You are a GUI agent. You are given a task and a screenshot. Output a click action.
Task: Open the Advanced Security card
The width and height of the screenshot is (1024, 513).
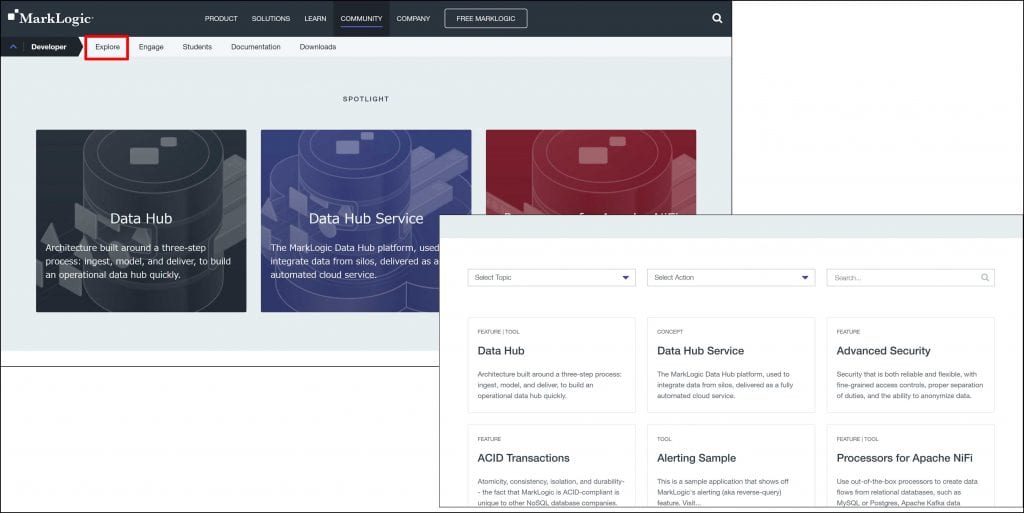910,364
